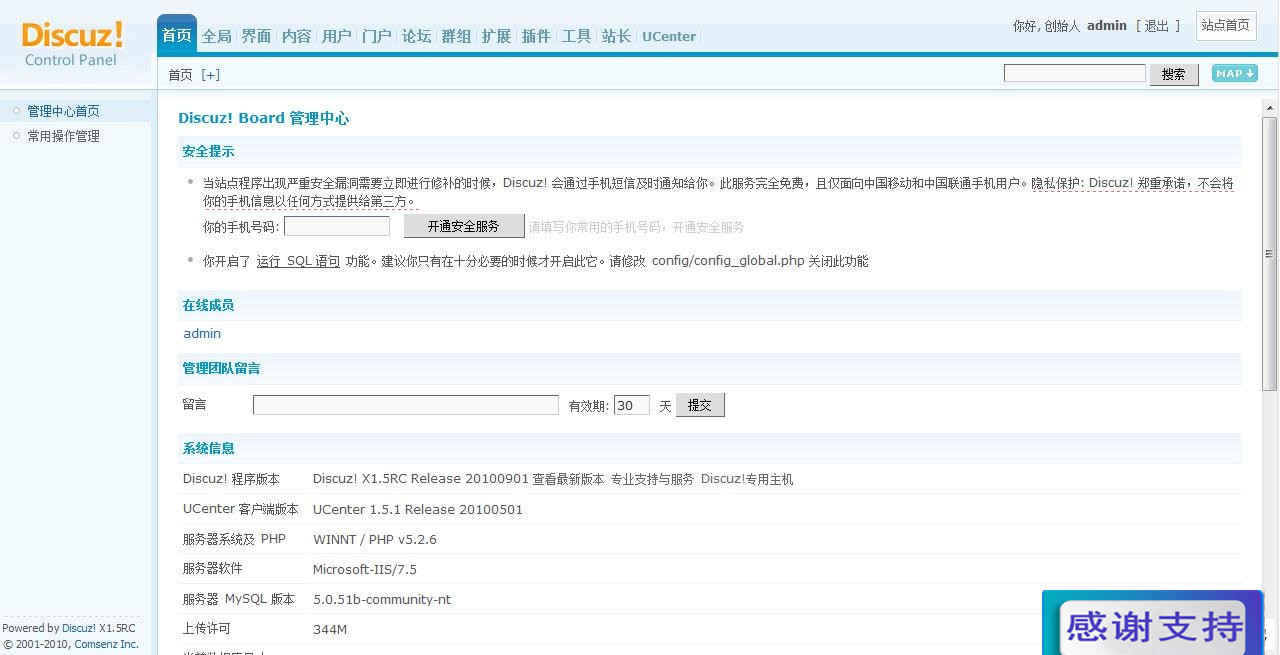Click the UCenter 1.5.1 Release 20100501 text
This screenshot has width=1280, height=655.
[418, 509]
